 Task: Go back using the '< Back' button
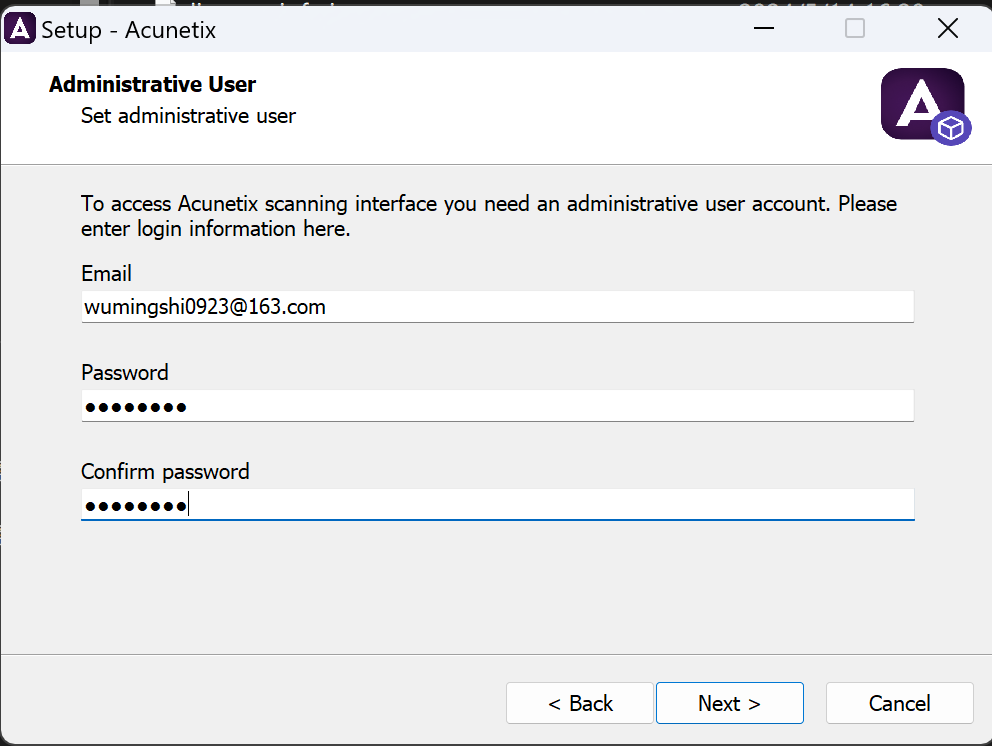[579, 703]
